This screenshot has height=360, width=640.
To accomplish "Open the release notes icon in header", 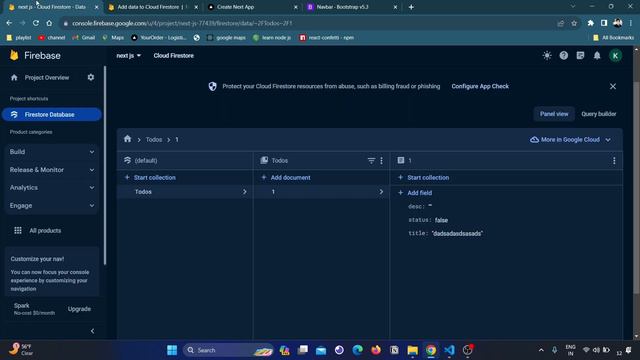I will [580, 56].
